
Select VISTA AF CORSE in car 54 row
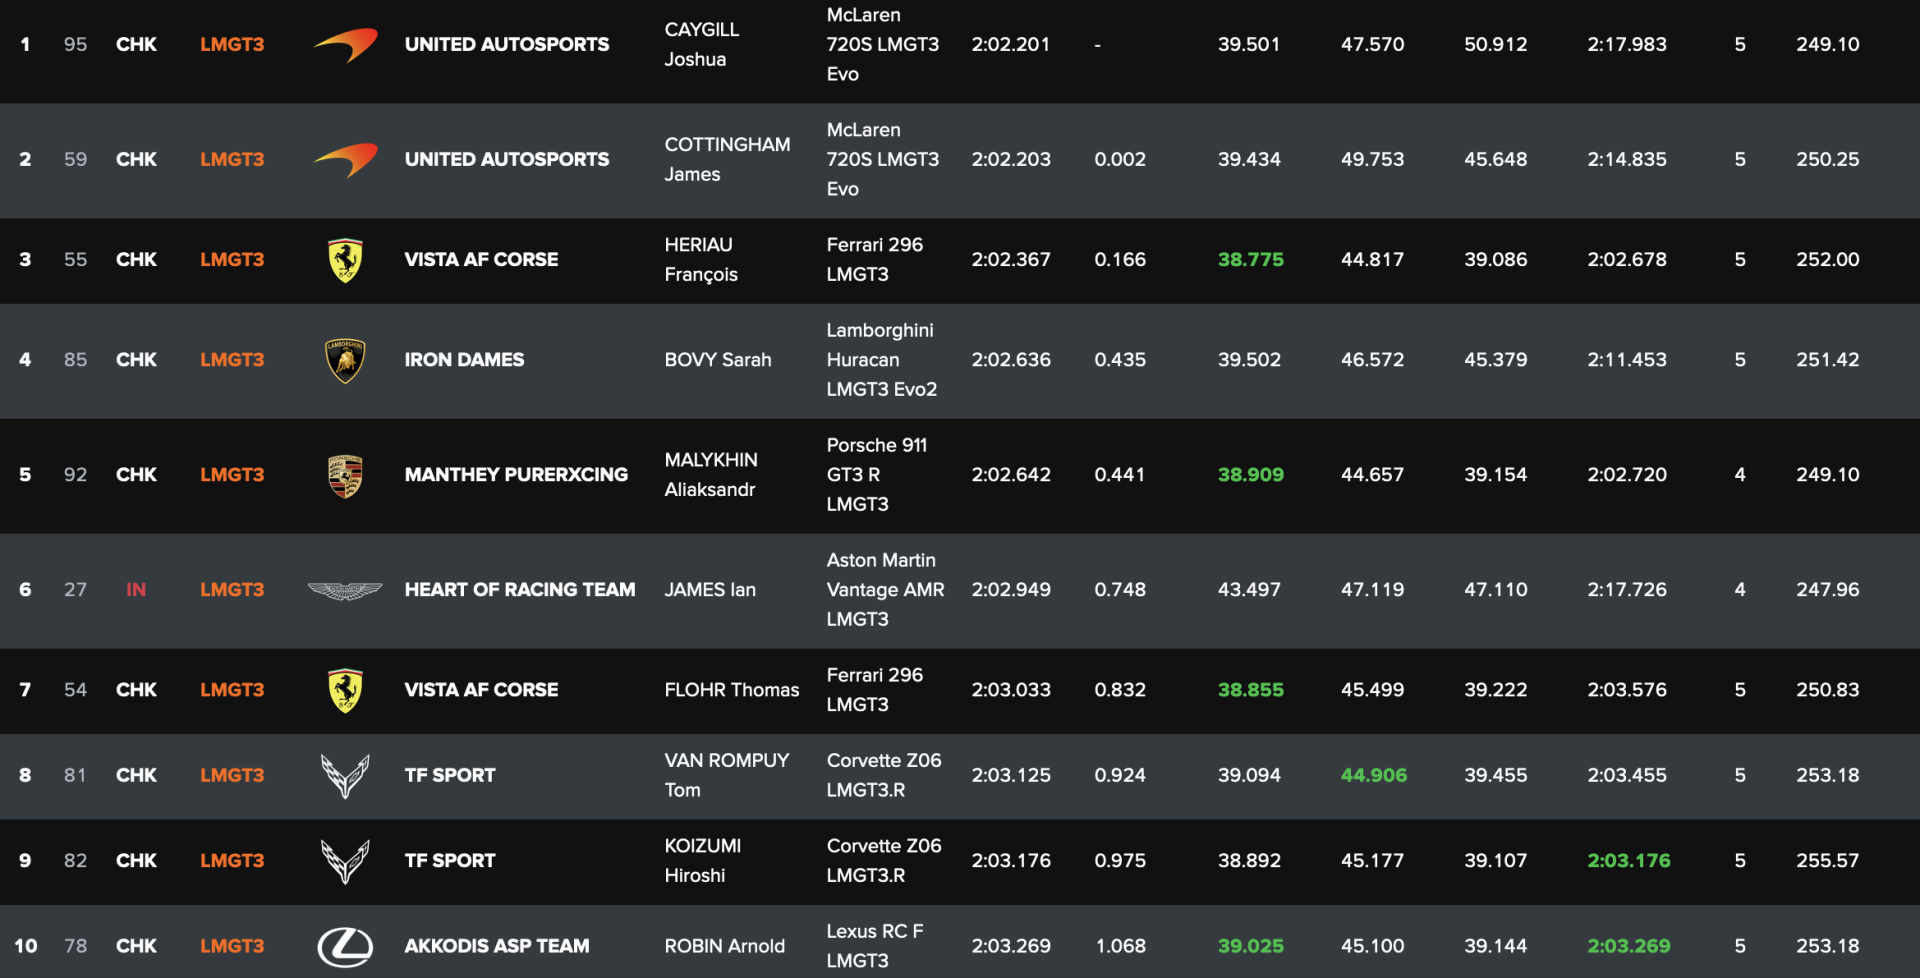(481, 690)
